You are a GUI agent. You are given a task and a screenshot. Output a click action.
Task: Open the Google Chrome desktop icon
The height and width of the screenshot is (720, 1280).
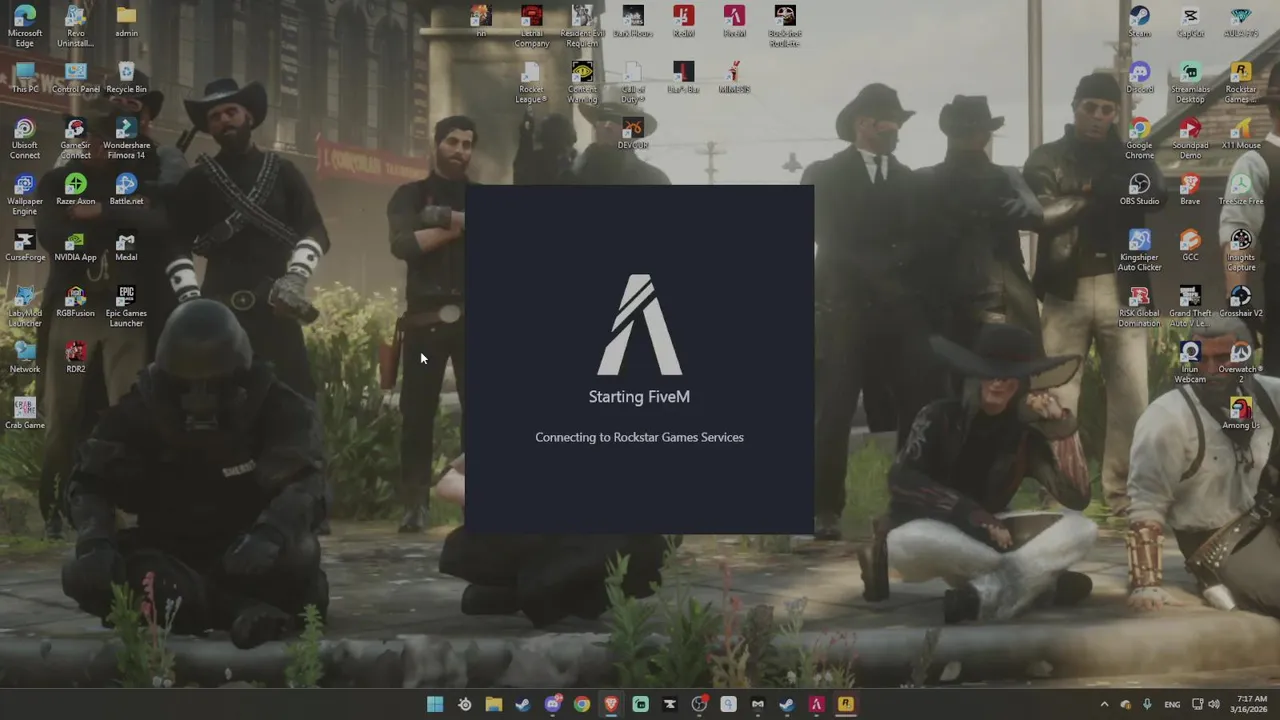tap(1139, 138)
